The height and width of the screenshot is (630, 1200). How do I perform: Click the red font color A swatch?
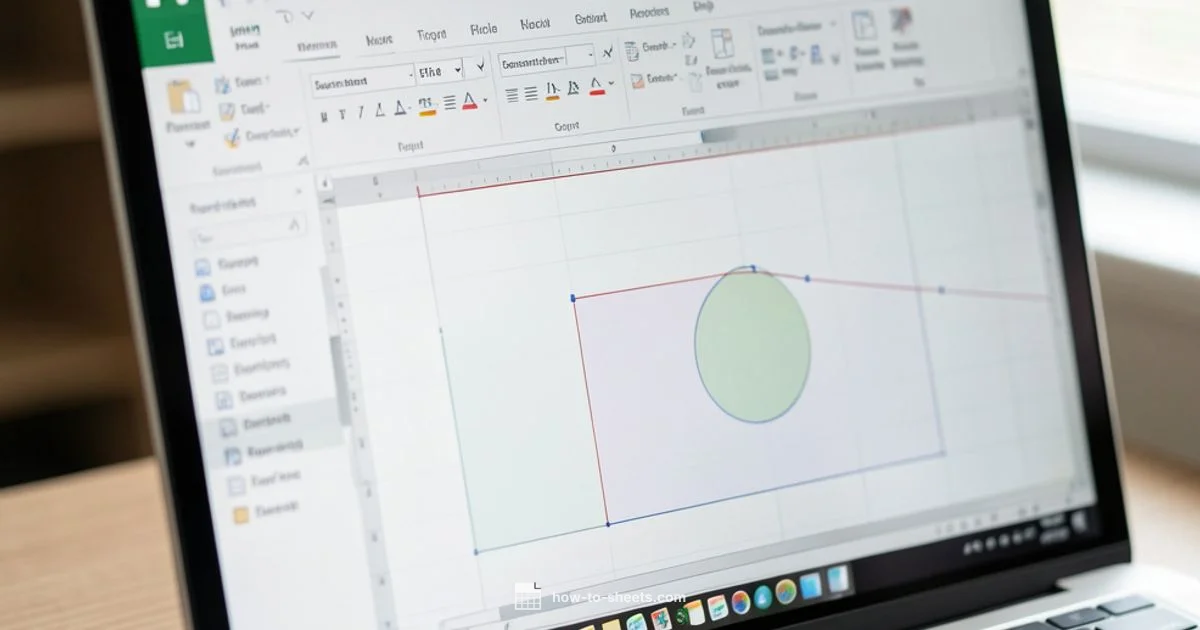[469, 103]
